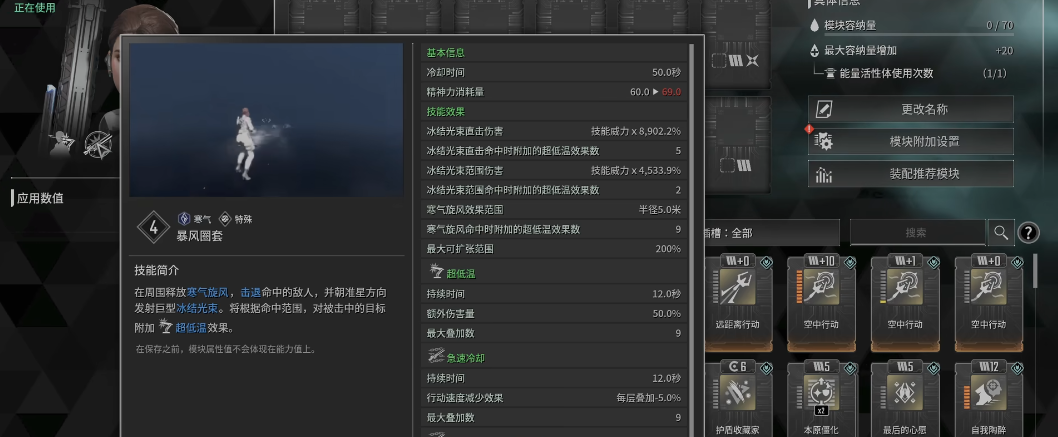The width and height of the screenshot is (1058, 437).
Task: Click the 技能效果 heading
Action: click(x=445, y=112)
